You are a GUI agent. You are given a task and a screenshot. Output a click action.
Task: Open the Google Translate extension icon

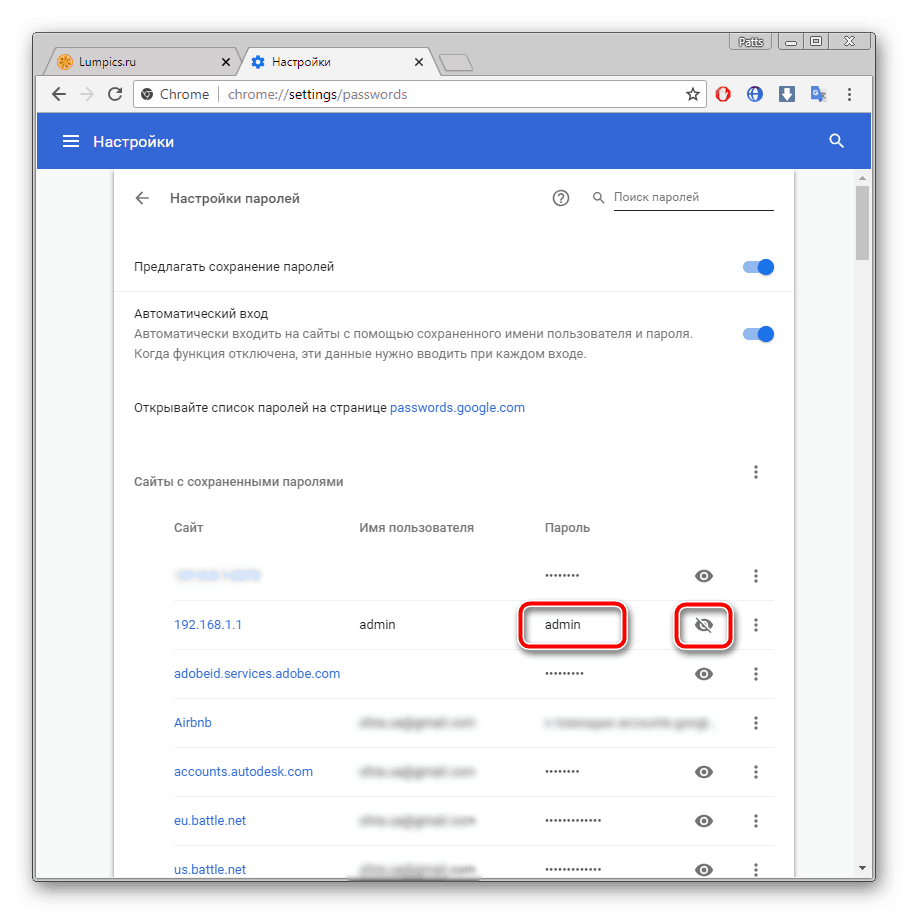818,94
